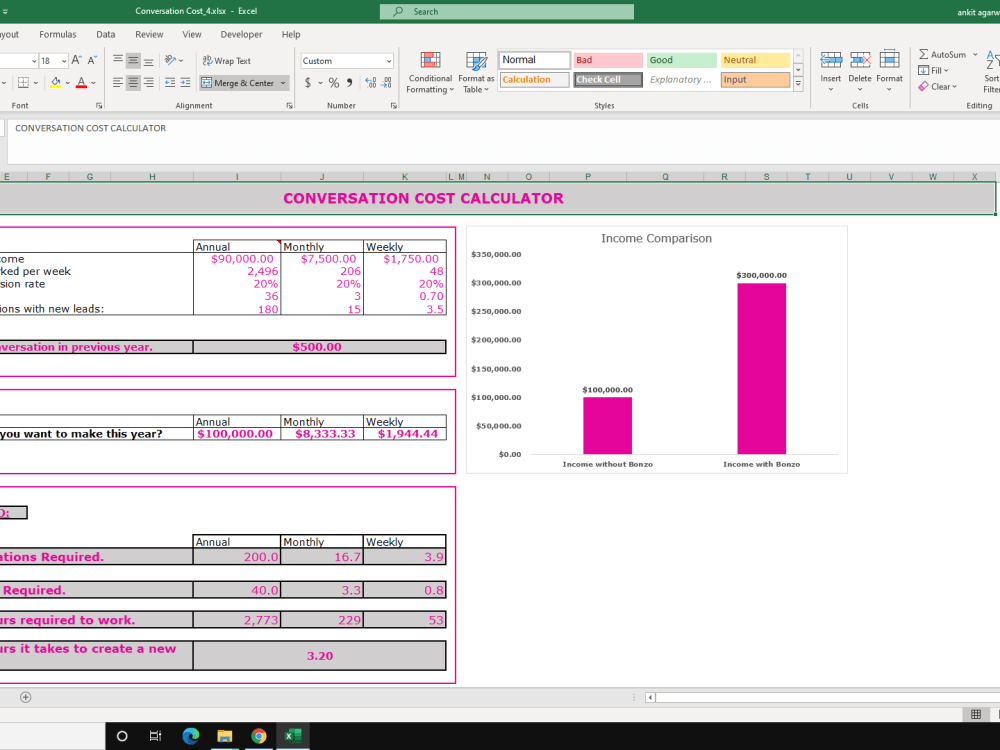Open the Developer ribbon tab
This screenshot has width=1000, height=750.
click(x=240, y=33)
